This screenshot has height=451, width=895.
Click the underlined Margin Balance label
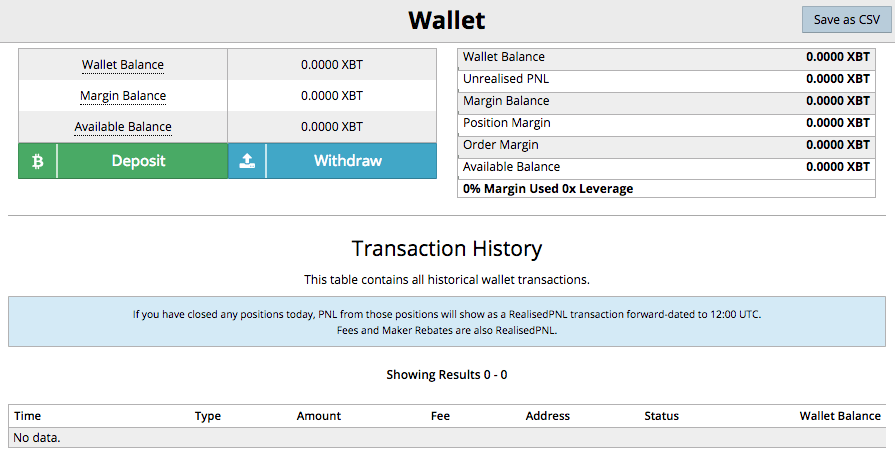(123, 96)
